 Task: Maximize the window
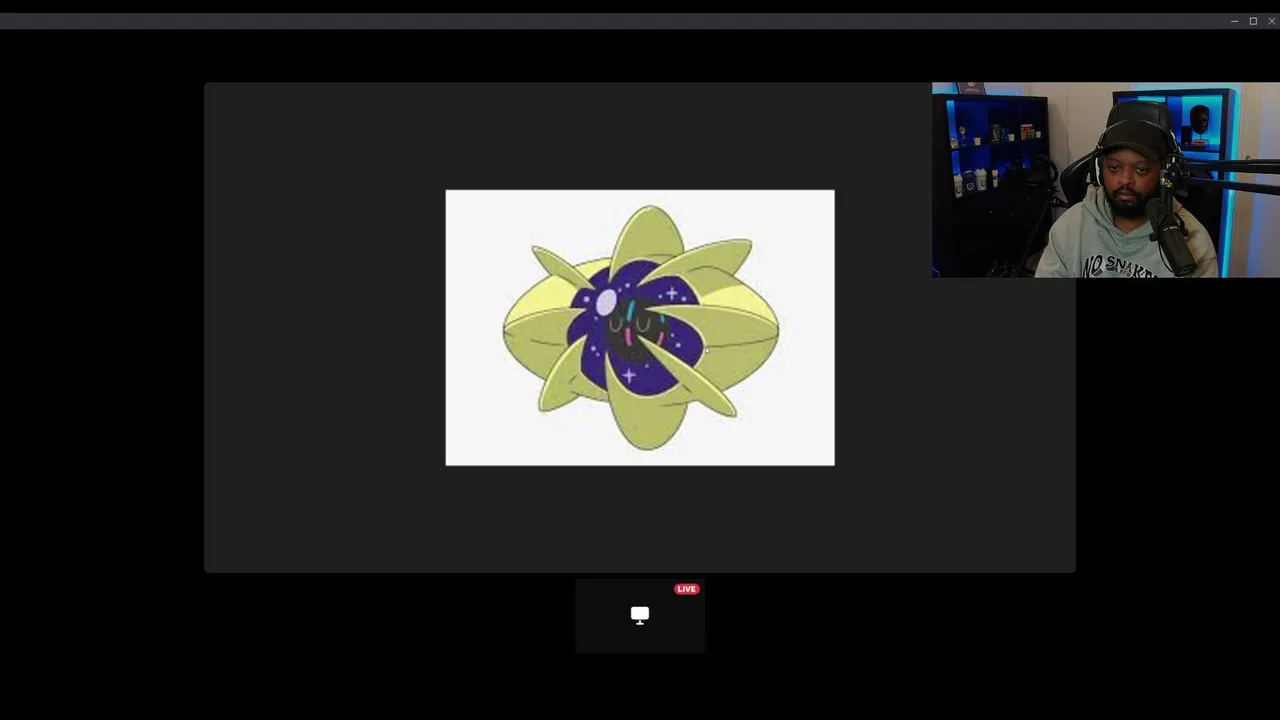pyautogui.click(x=1253, y=21)
